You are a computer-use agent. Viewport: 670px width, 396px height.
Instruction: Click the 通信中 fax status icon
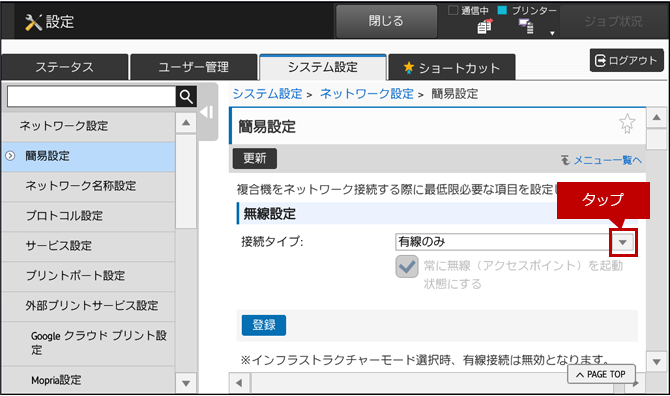click(485, 26)
